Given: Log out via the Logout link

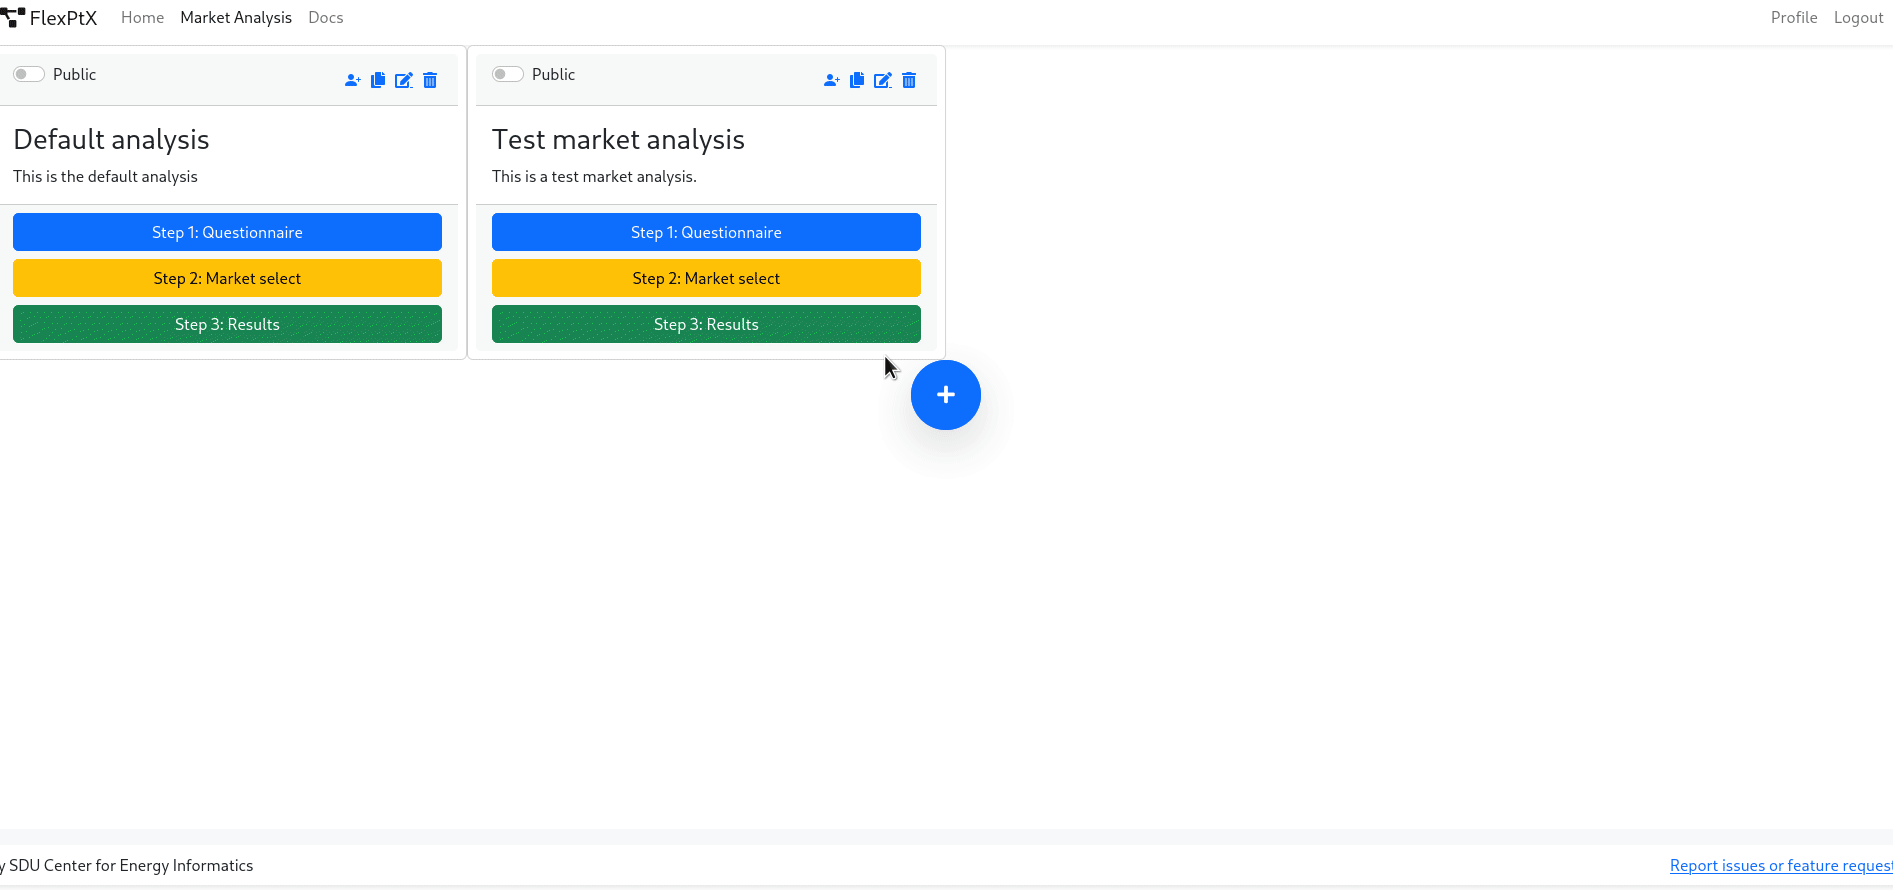Looking at the screenshot, I should [1859, 18].
